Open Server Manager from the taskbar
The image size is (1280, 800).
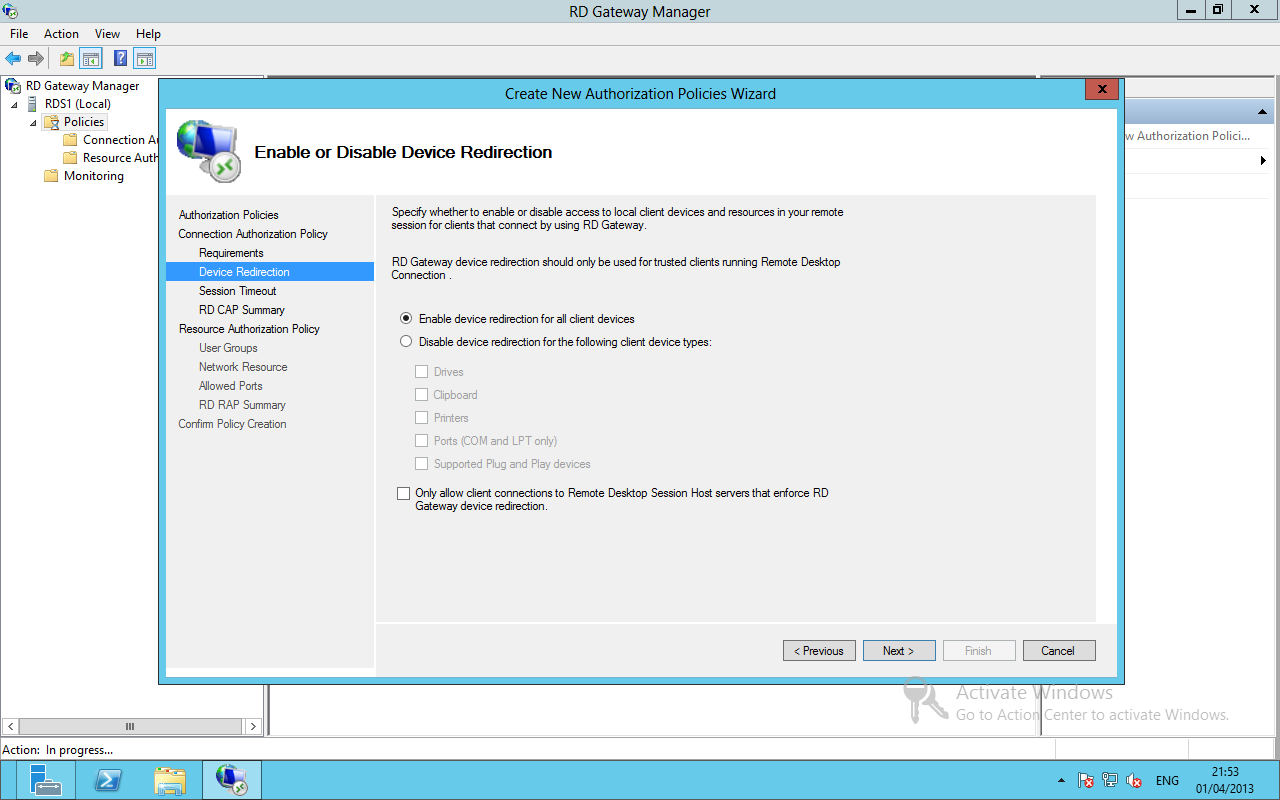click(45, 780)
